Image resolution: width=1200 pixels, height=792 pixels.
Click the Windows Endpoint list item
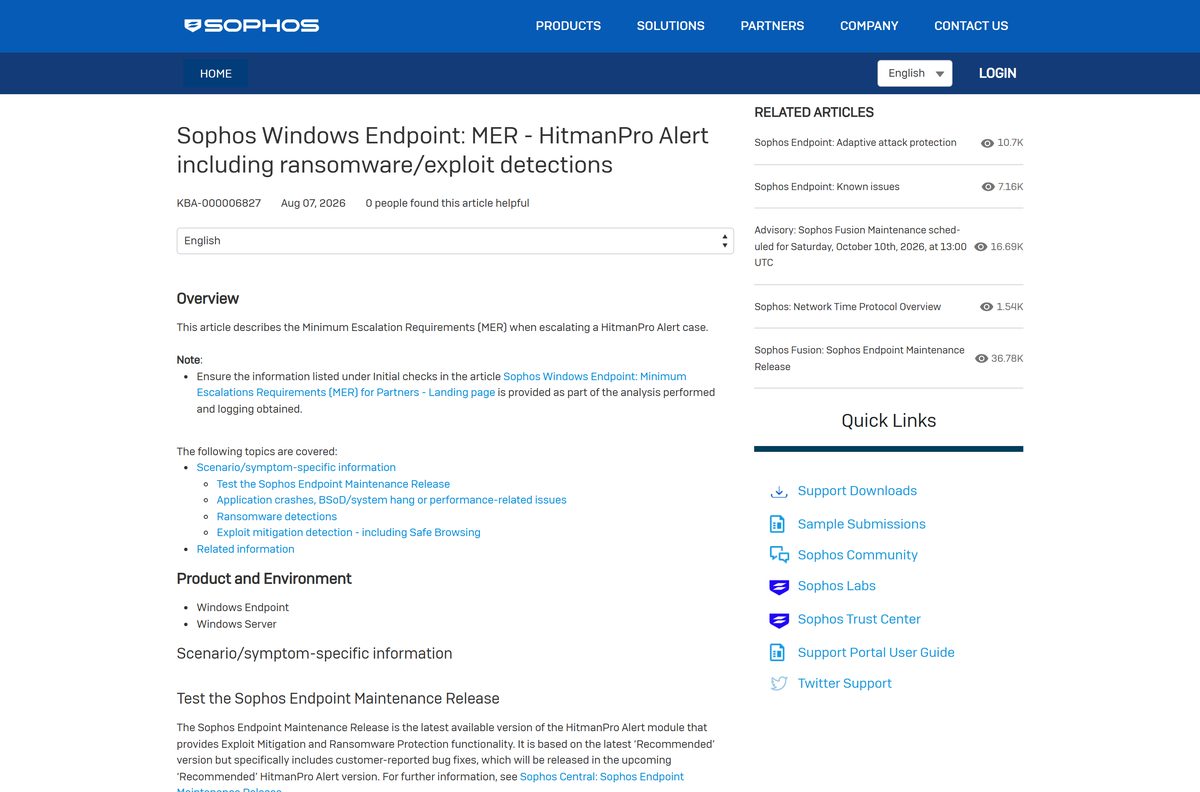point(243,608)
